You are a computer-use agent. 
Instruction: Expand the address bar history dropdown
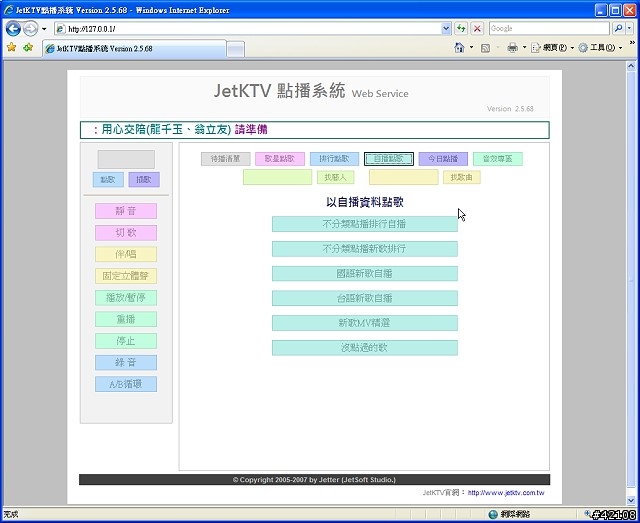tap(446, 29)
